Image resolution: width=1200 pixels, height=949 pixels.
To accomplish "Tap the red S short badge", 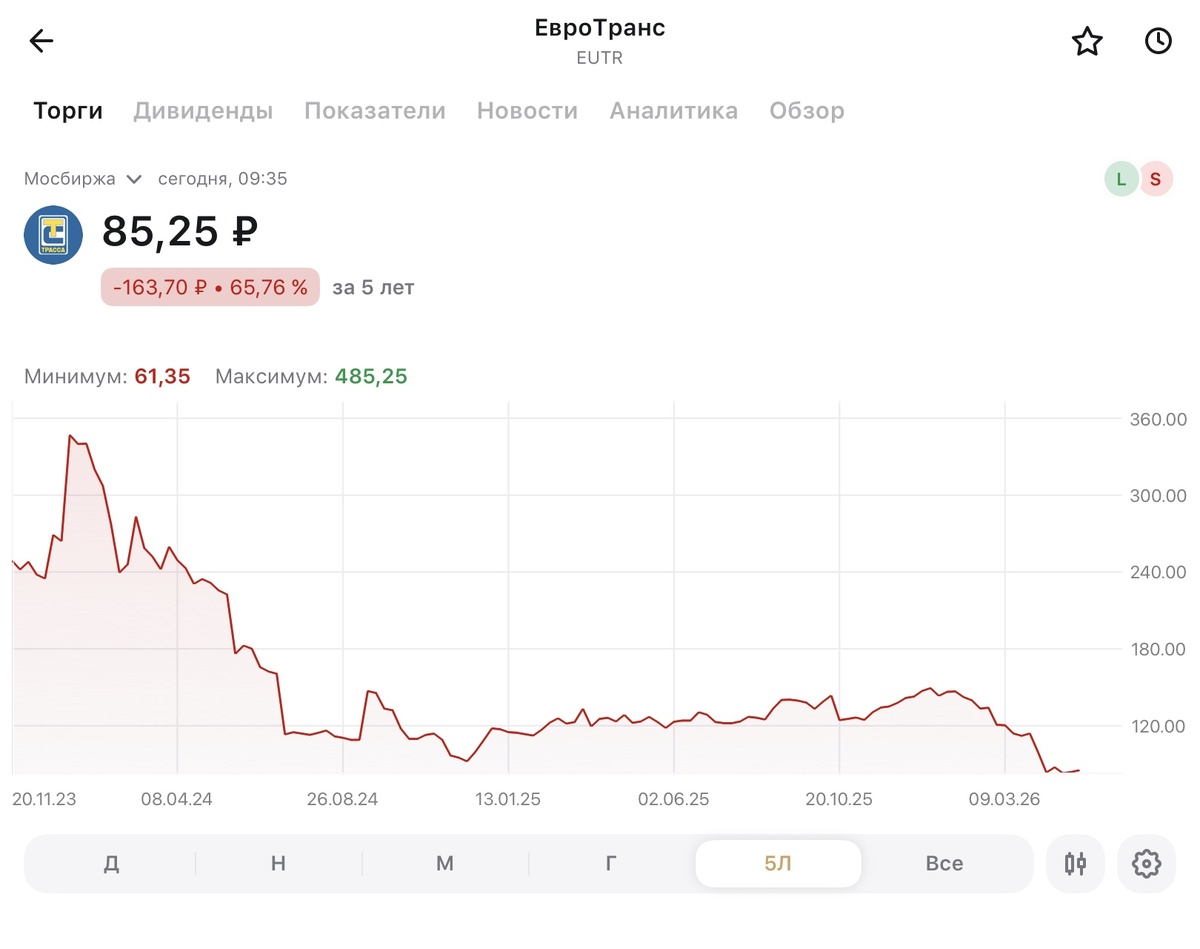I will pos(1156,179).
